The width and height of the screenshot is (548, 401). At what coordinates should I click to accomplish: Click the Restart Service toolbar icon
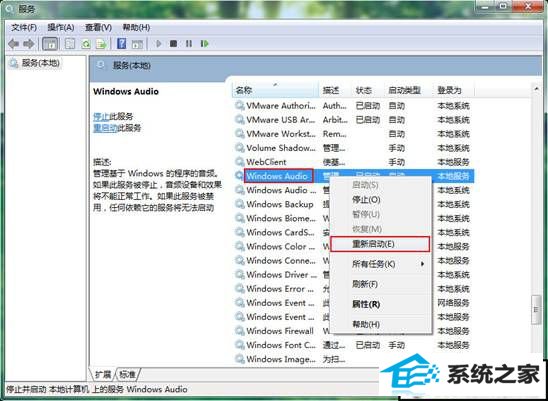click(204, 44)
